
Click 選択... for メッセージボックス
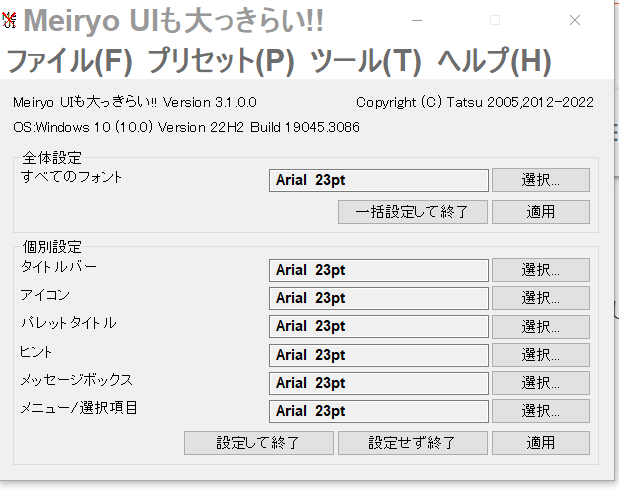click(x=541, y=383)
